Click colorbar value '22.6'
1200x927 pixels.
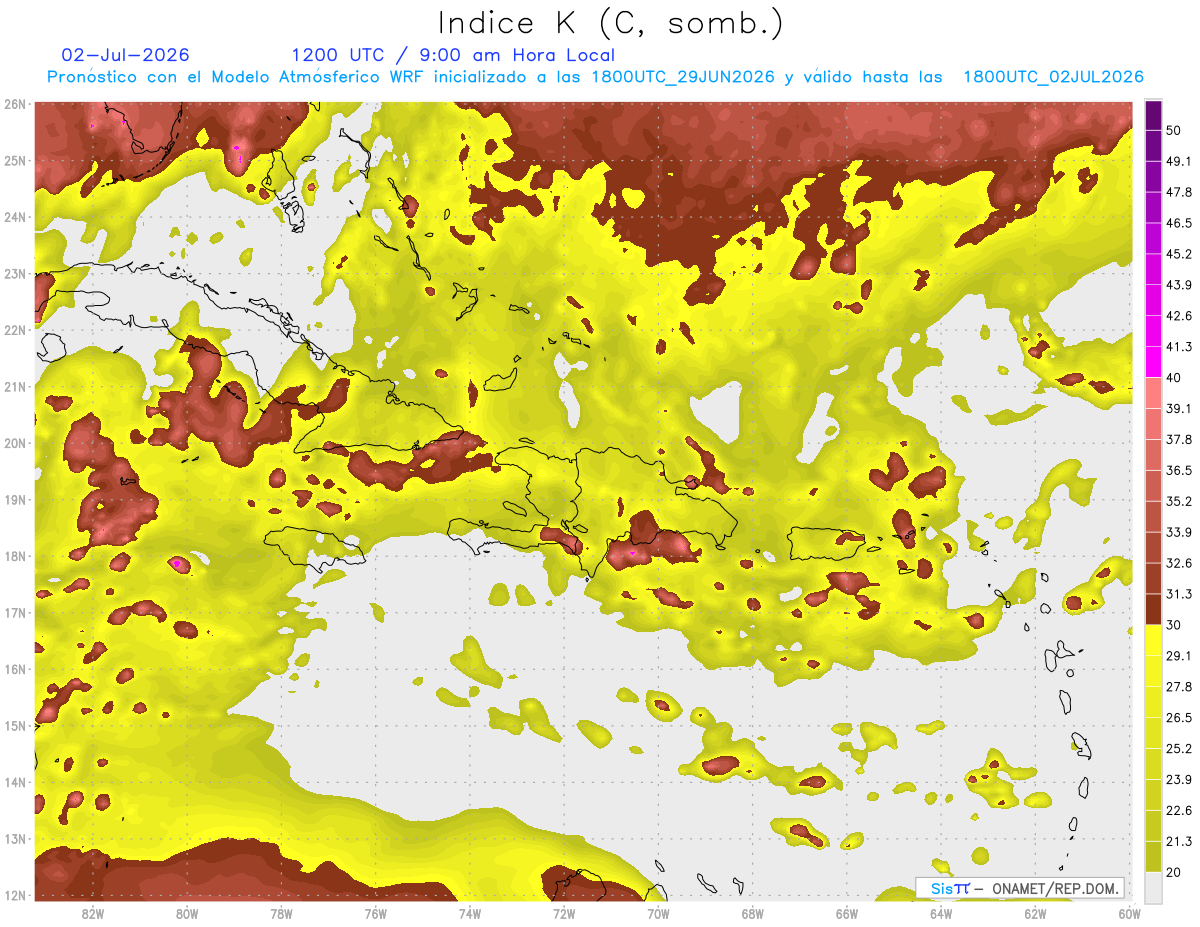1178,811
